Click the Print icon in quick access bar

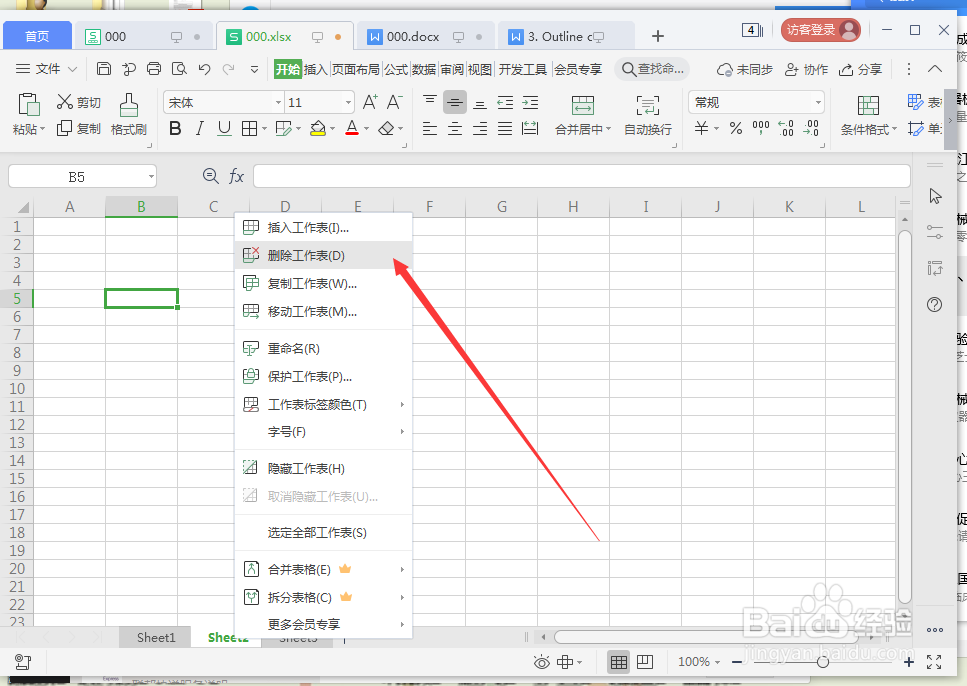tap(153, 69)
